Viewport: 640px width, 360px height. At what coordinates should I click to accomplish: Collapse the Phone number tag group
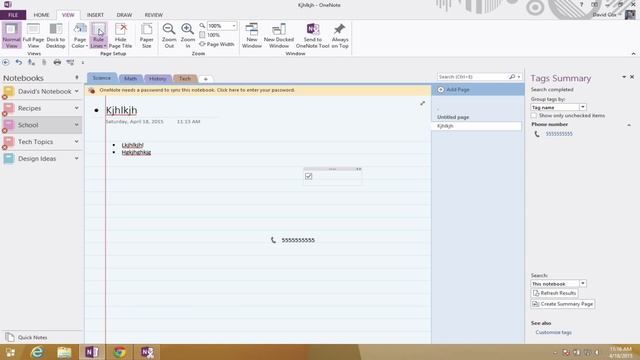tap(629, 125)
